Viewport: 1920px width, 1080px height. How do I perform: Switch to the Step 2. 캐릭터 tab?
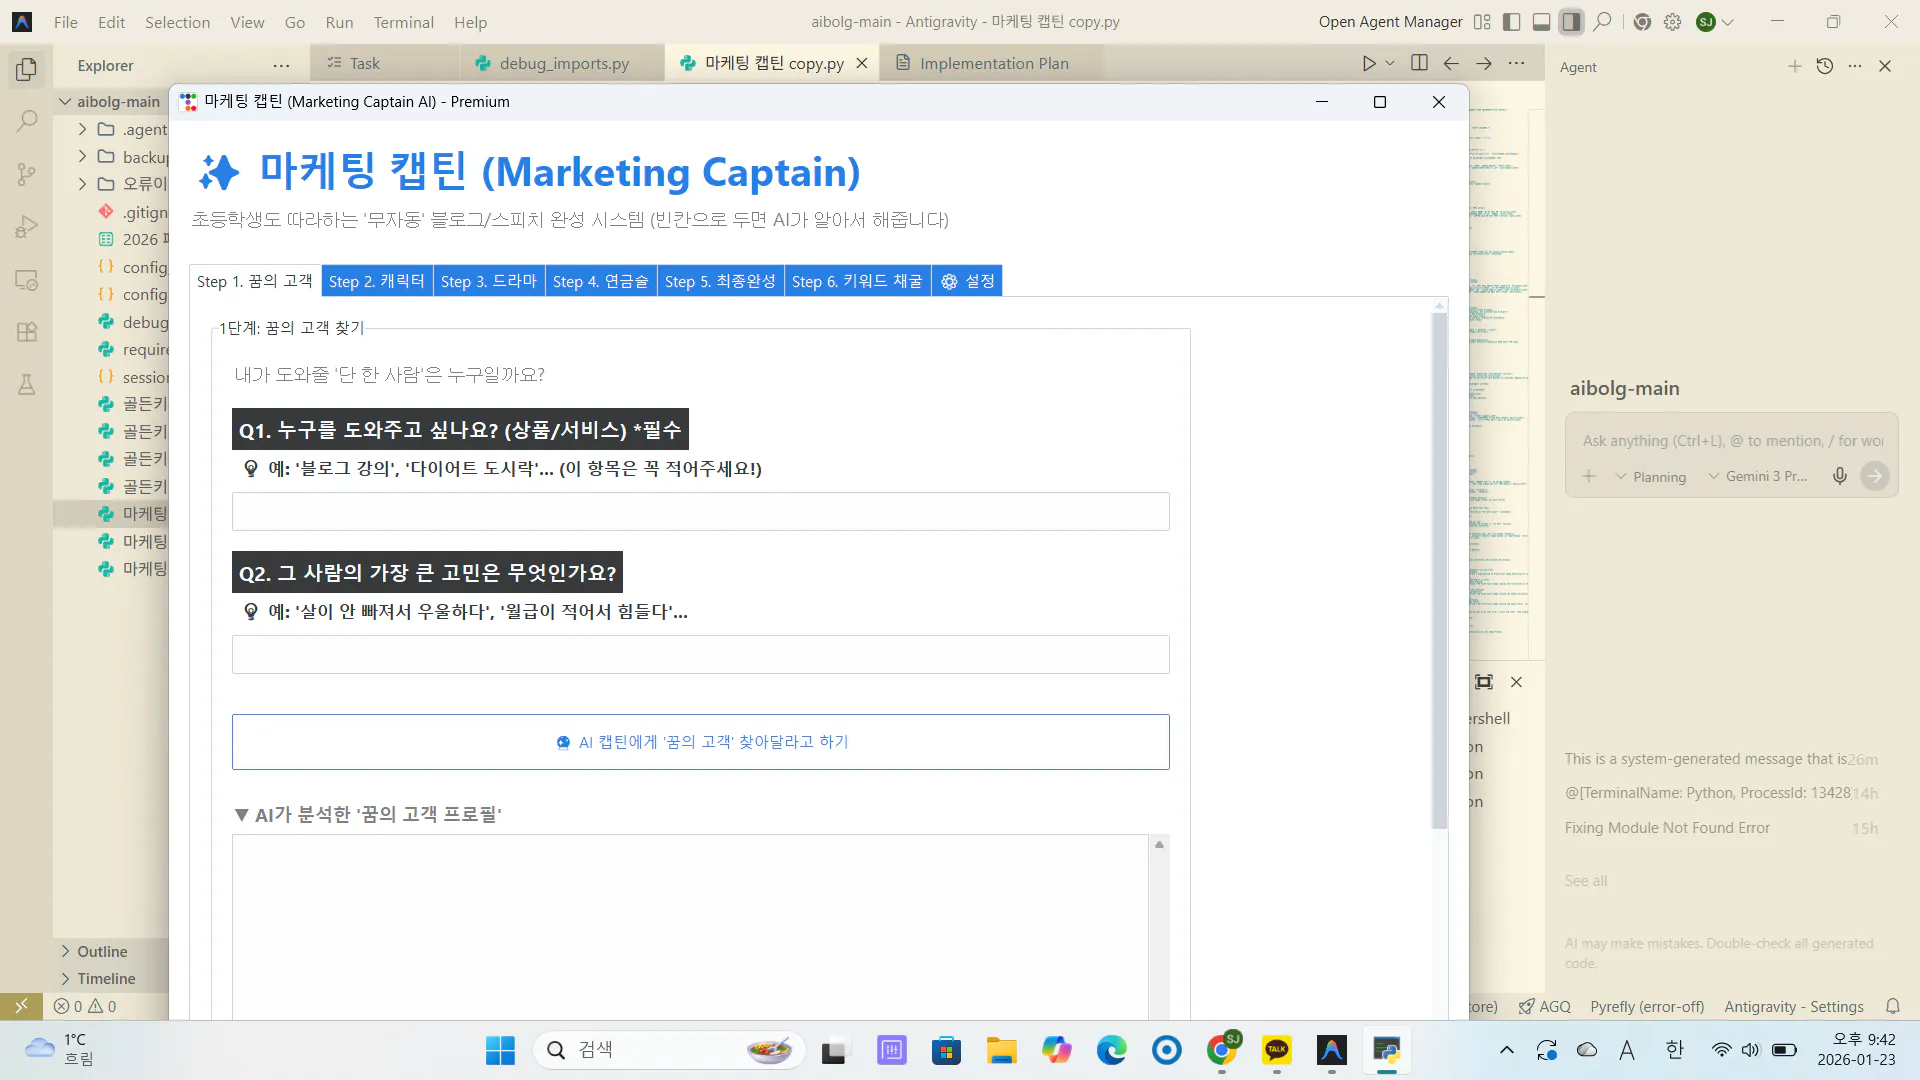tap(377, 281)
